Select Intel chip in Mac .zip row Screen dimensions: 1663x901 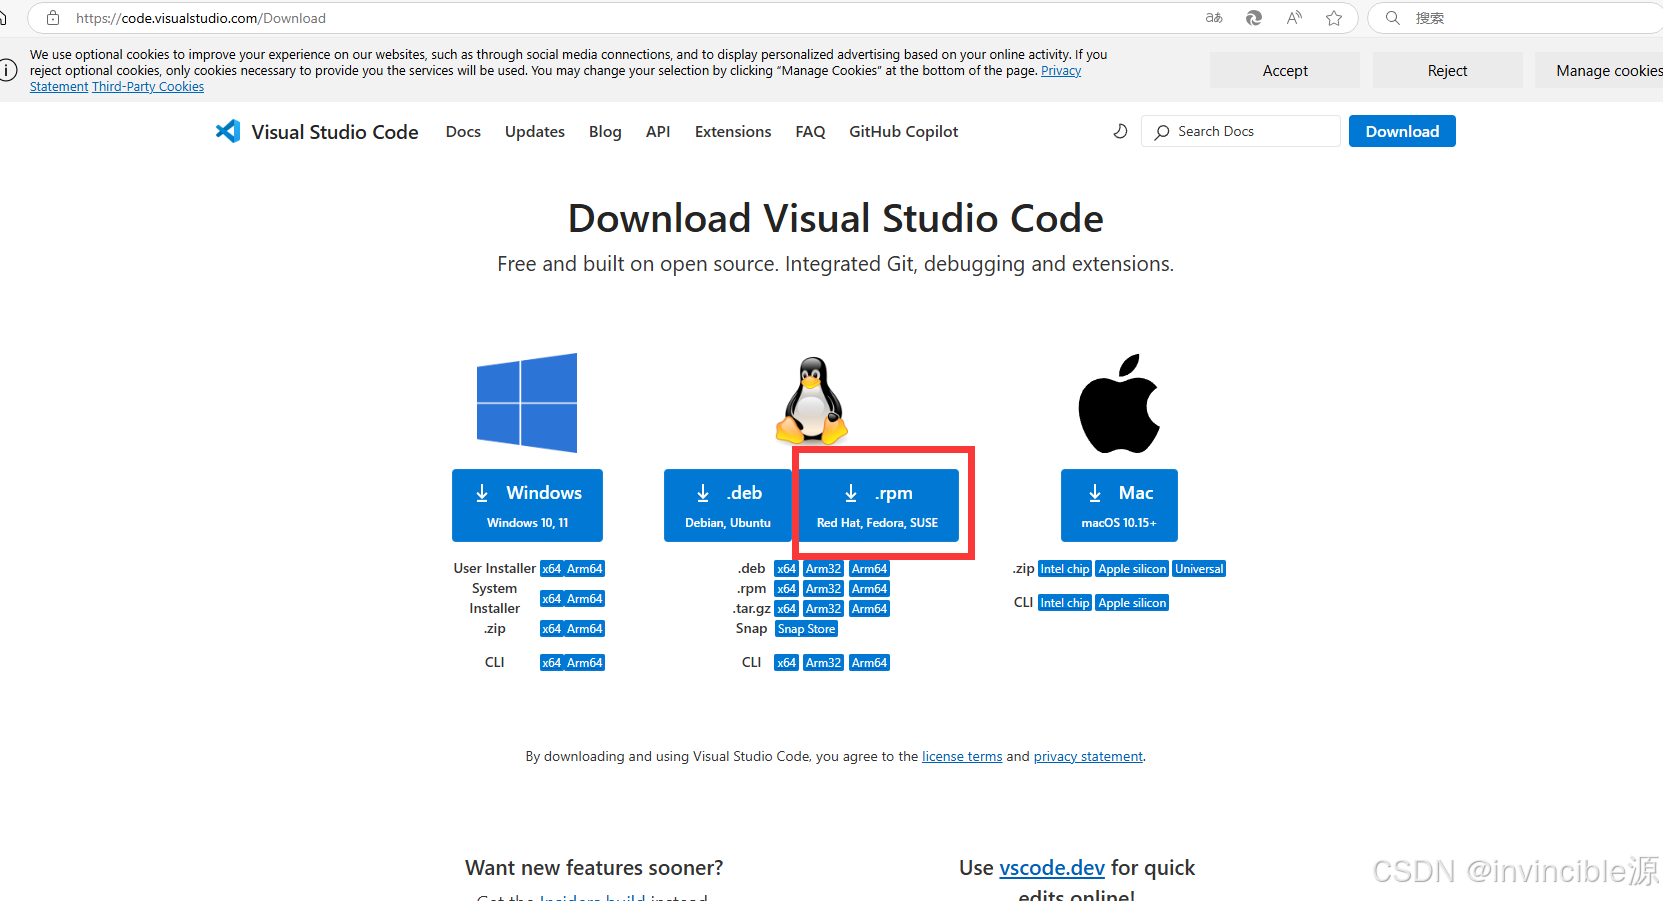(x=1065, y=569)
